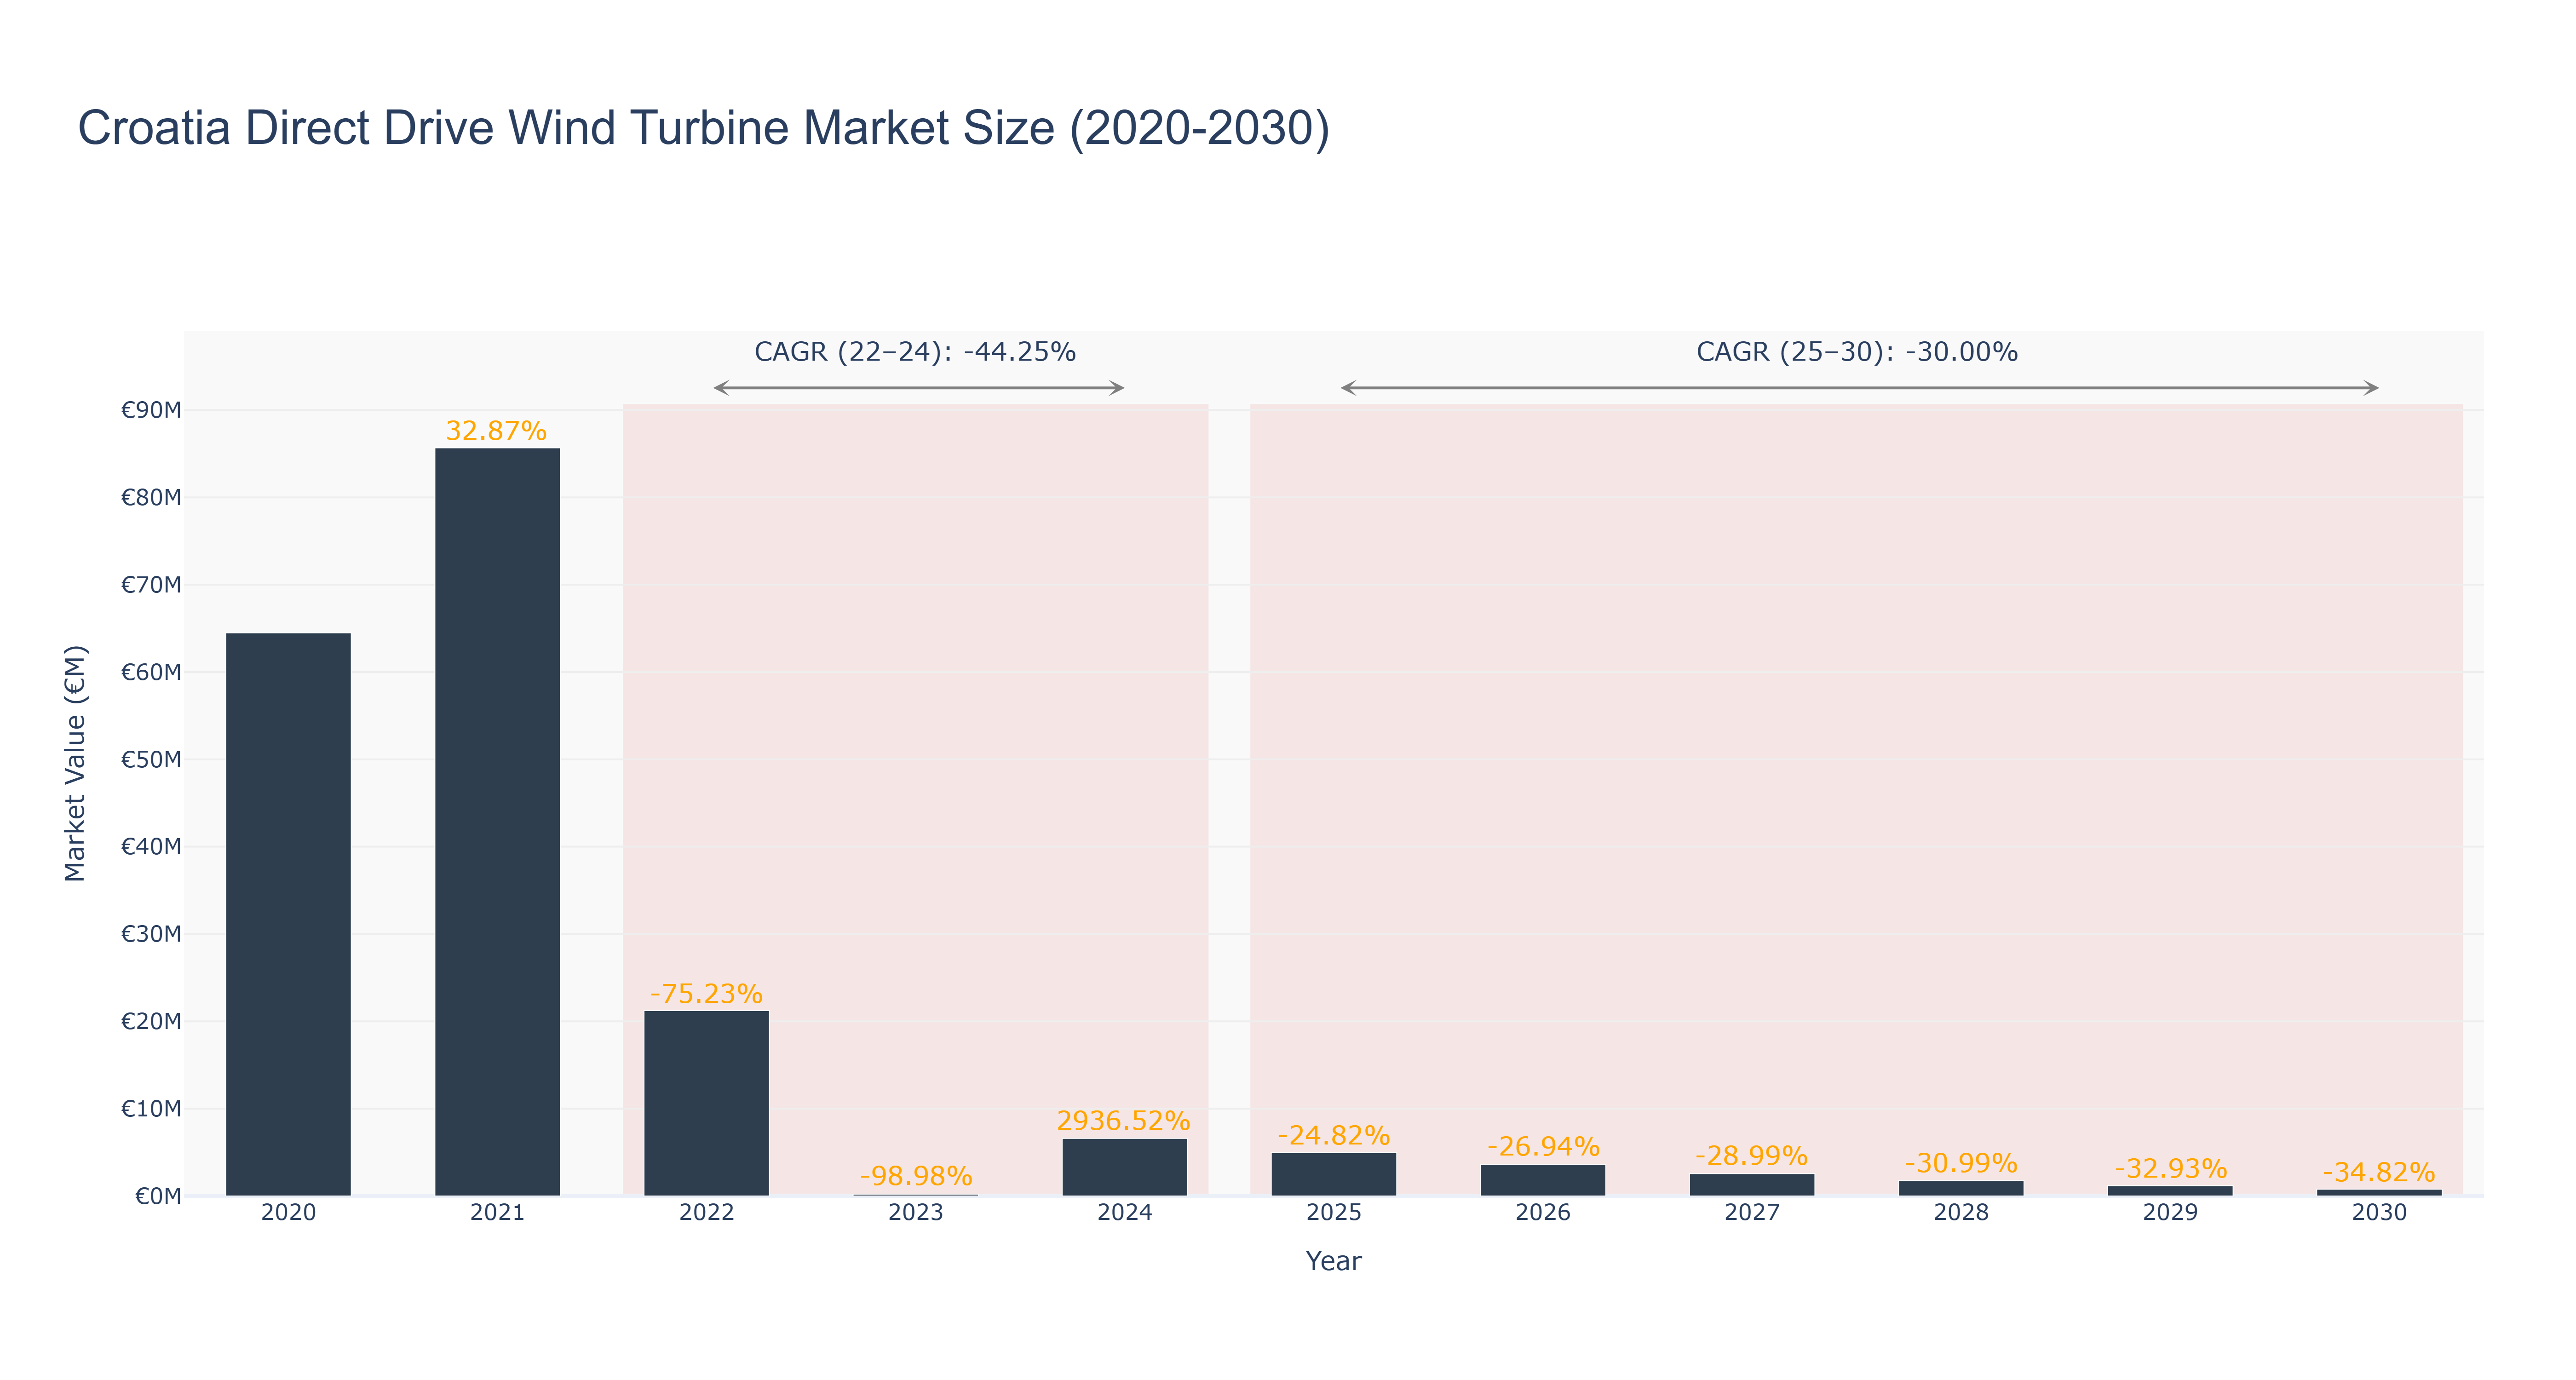Click the €50M y-axis tick label
Image resolution: width=2576 pixels, height=1380 pixels.
(151, 759)
